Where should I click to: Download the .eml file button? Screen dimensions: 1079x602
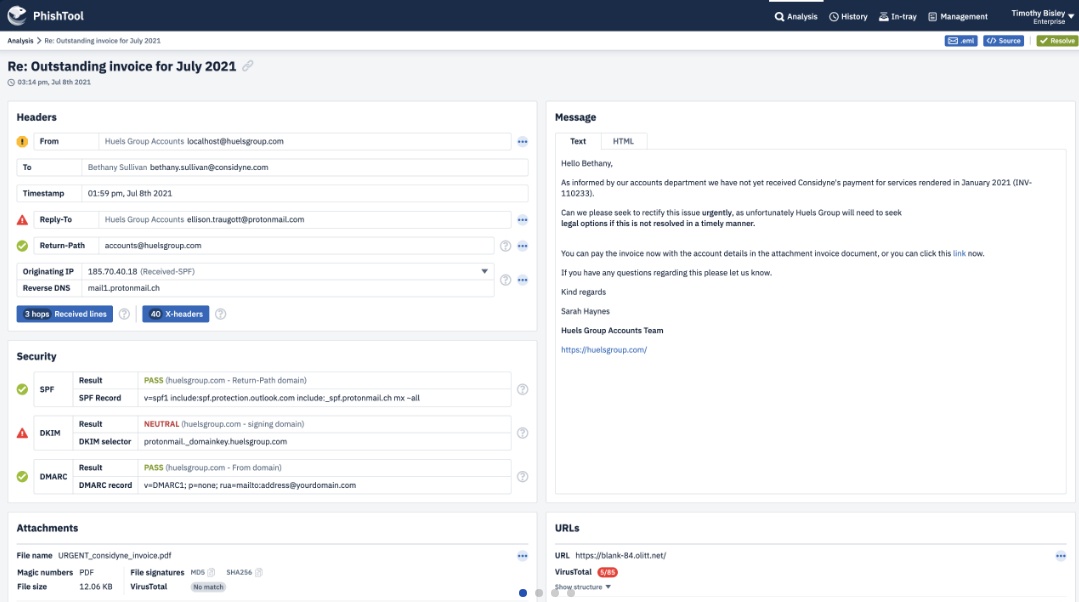tap(961, 41)
